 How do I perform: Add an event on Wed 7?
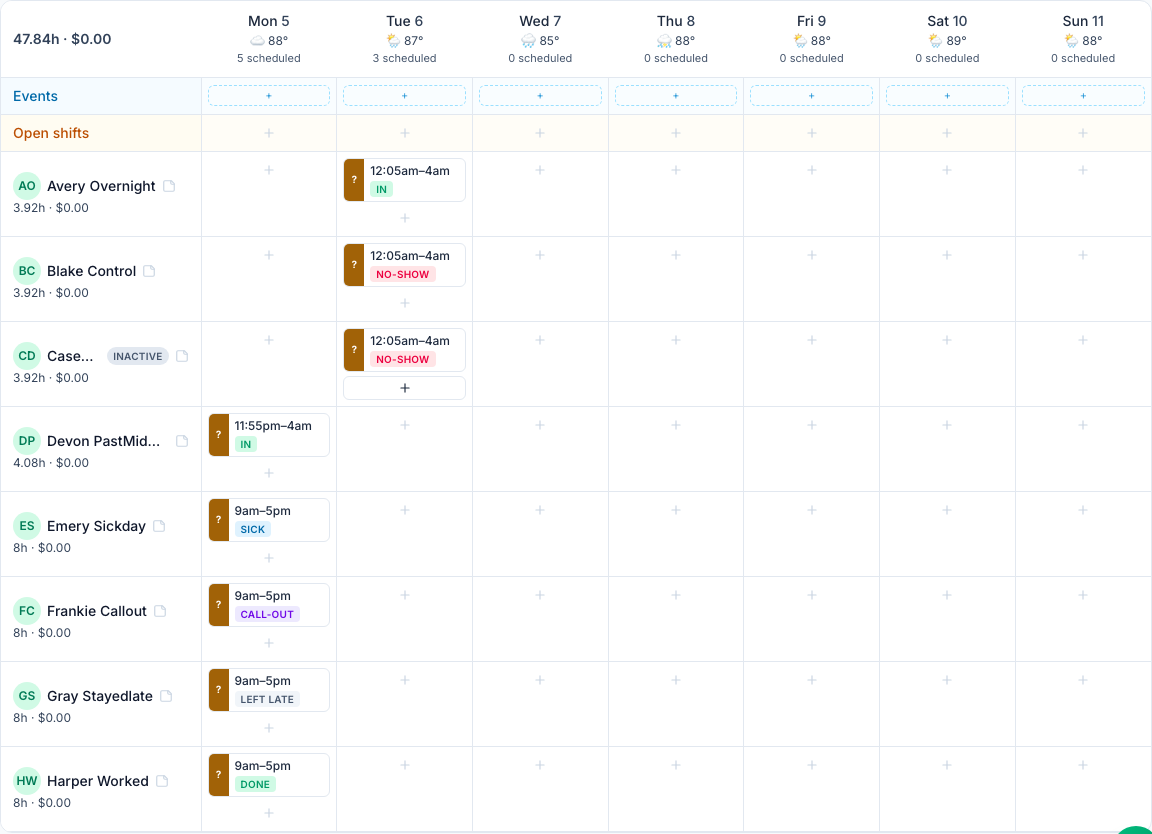(x=540, y=96)
